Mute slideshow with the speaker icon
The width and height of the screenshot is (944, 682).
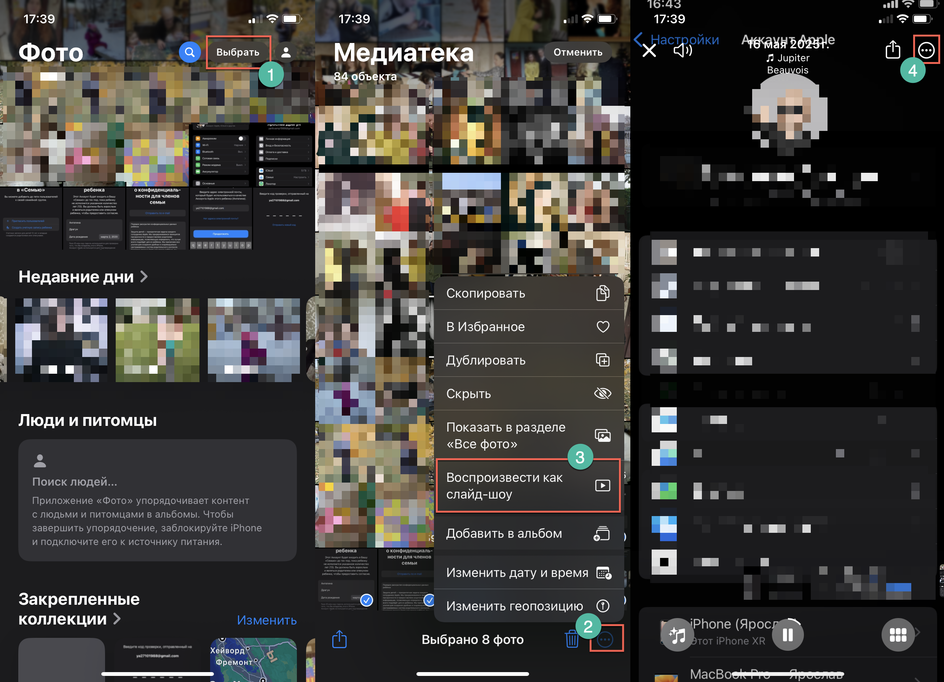click(x=683, y=50)
